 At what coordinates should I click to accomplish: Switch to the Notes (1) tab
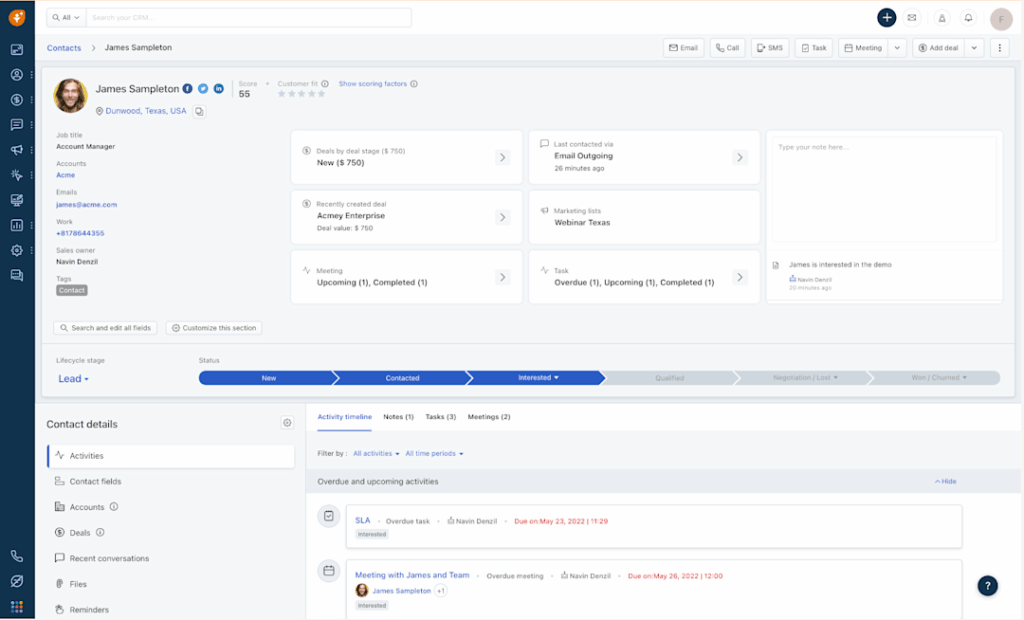(398, 417)
